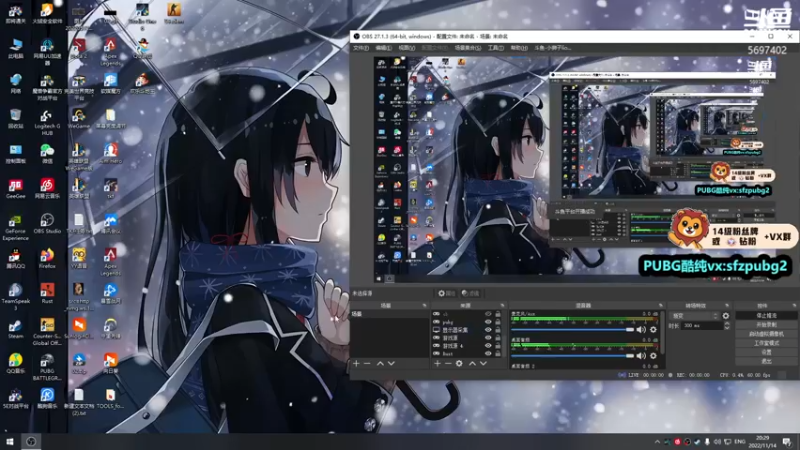Open the GeeGee desktop shortcut
Image resolution: width=800 pixels, height=450 pixels.
[15, 188]
